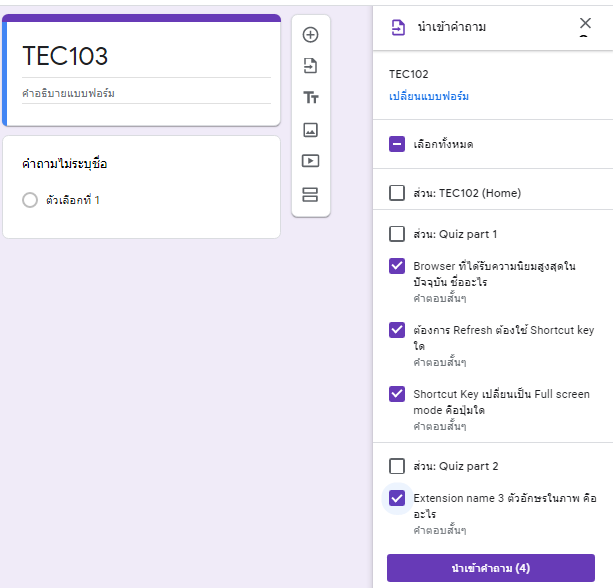
Task: Click the import panel header icon
Action: 397,27
